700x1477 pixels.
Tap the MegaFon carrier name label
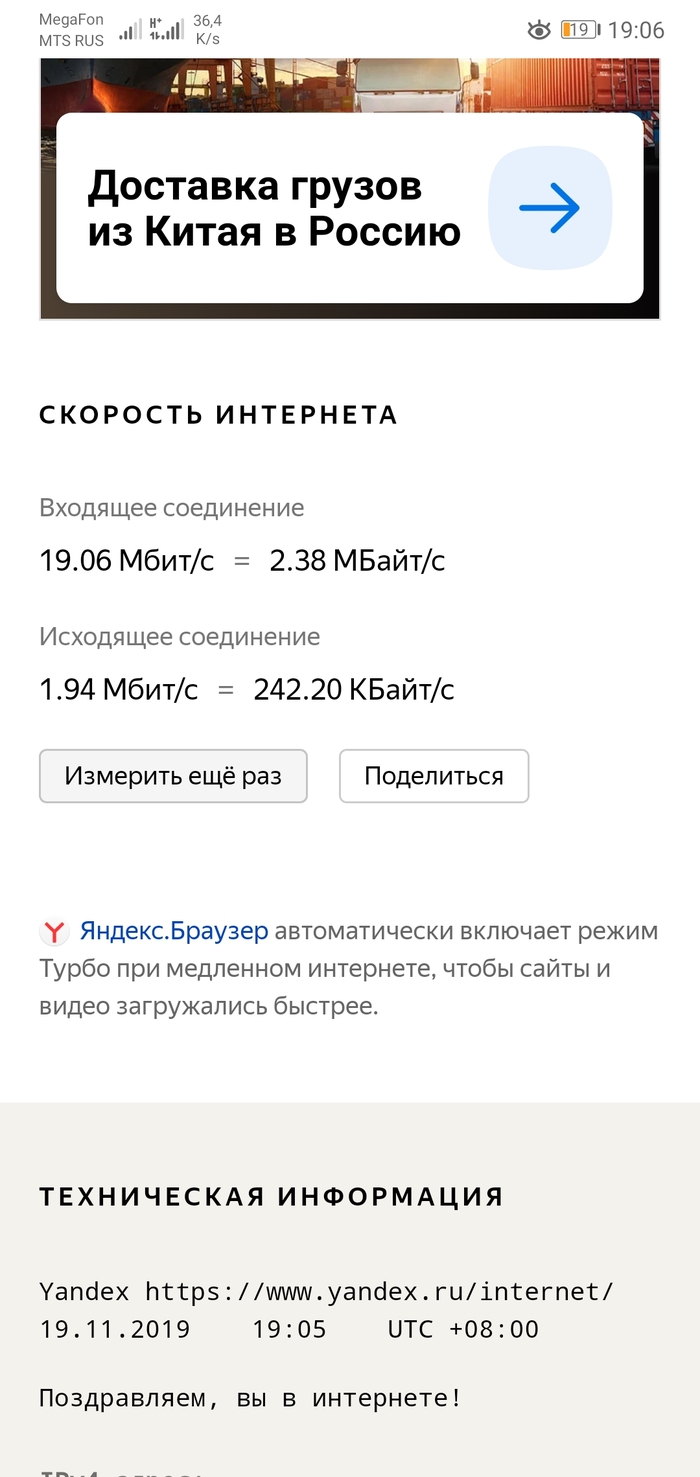point(71,20)
